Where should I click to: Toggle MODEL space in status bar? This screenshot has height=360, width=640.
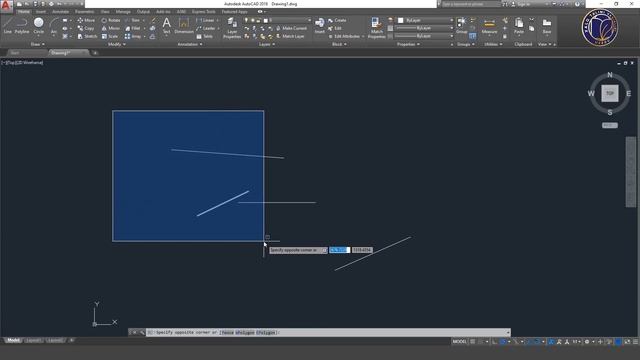click(460, 342)
